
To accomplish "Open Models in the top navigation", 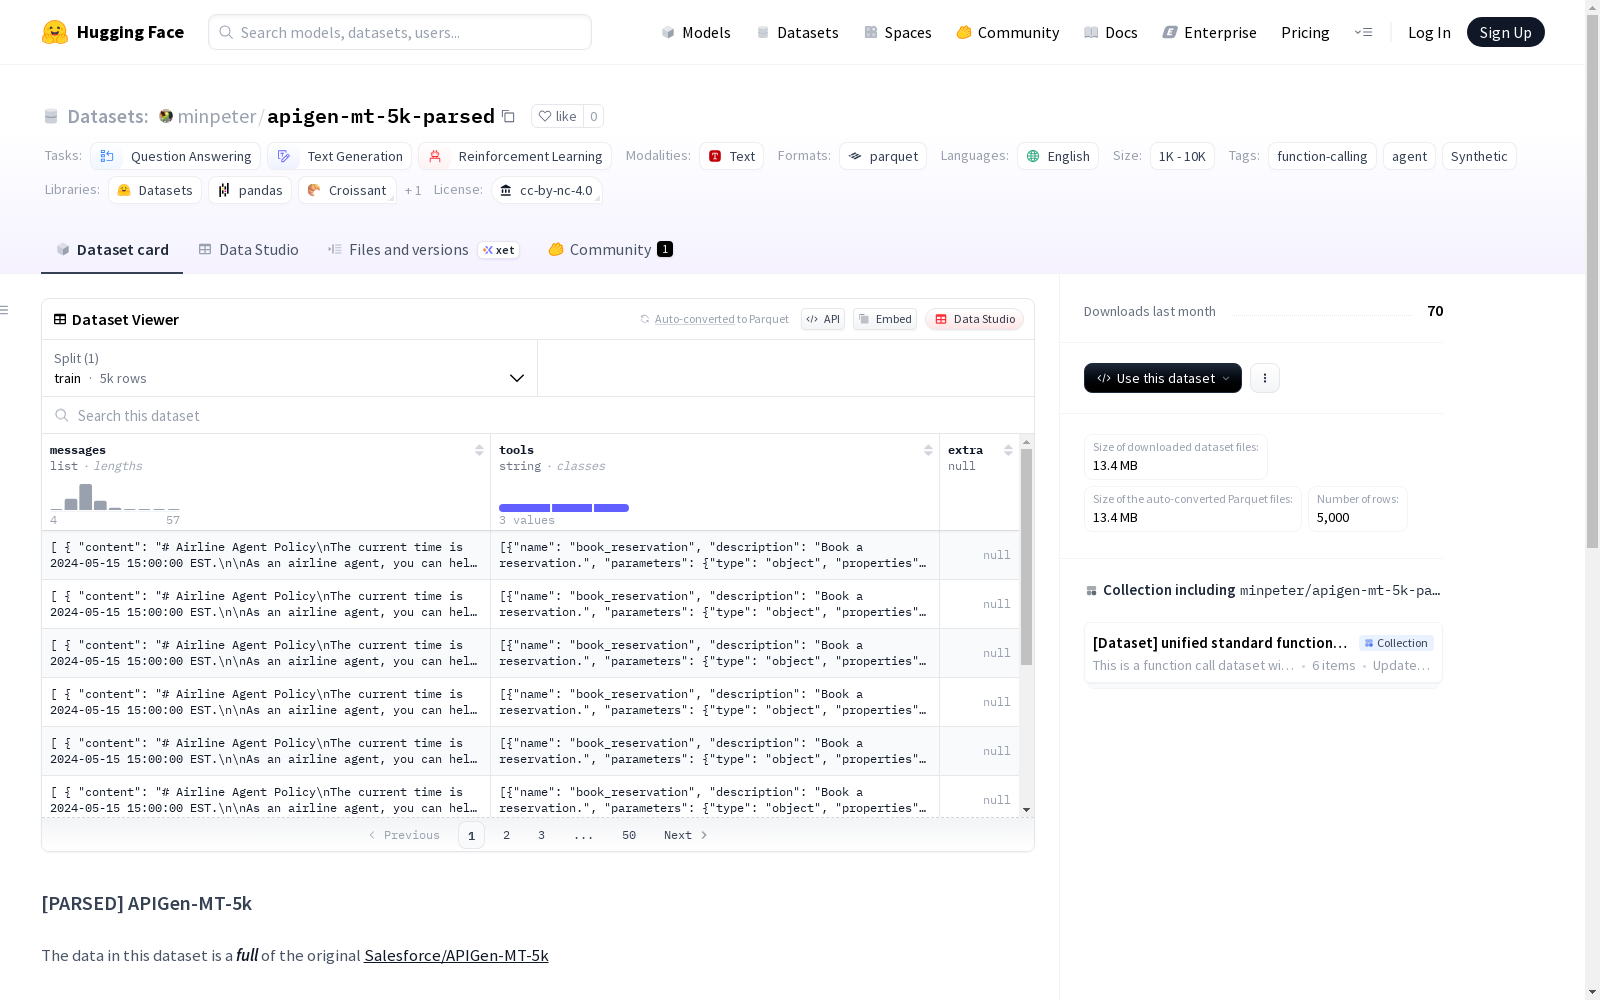I will click(696, 32).
